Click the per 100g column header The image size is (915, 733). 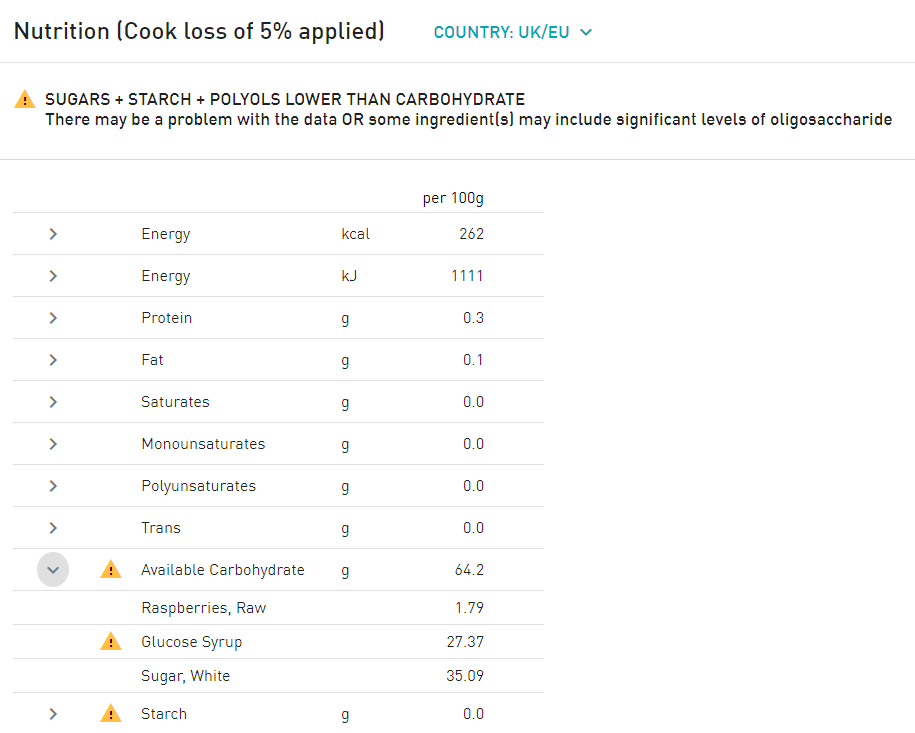(x=452, y=197)
